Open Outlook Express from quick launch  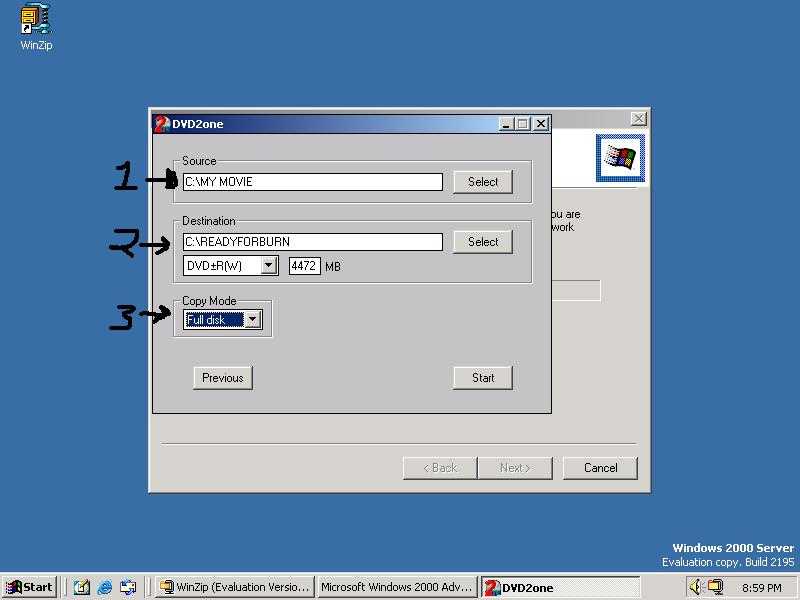click(x=128, y=587)
